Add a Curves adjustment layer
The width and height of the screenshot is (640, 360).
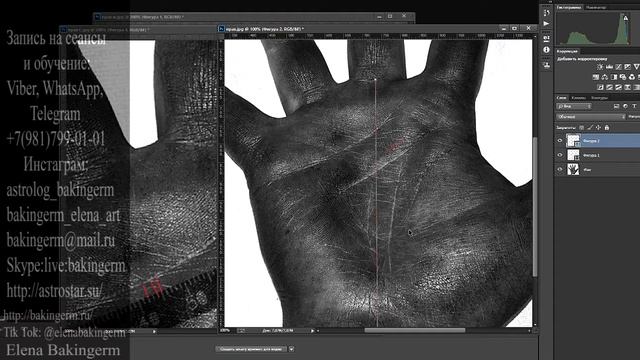tap(618, 67)
